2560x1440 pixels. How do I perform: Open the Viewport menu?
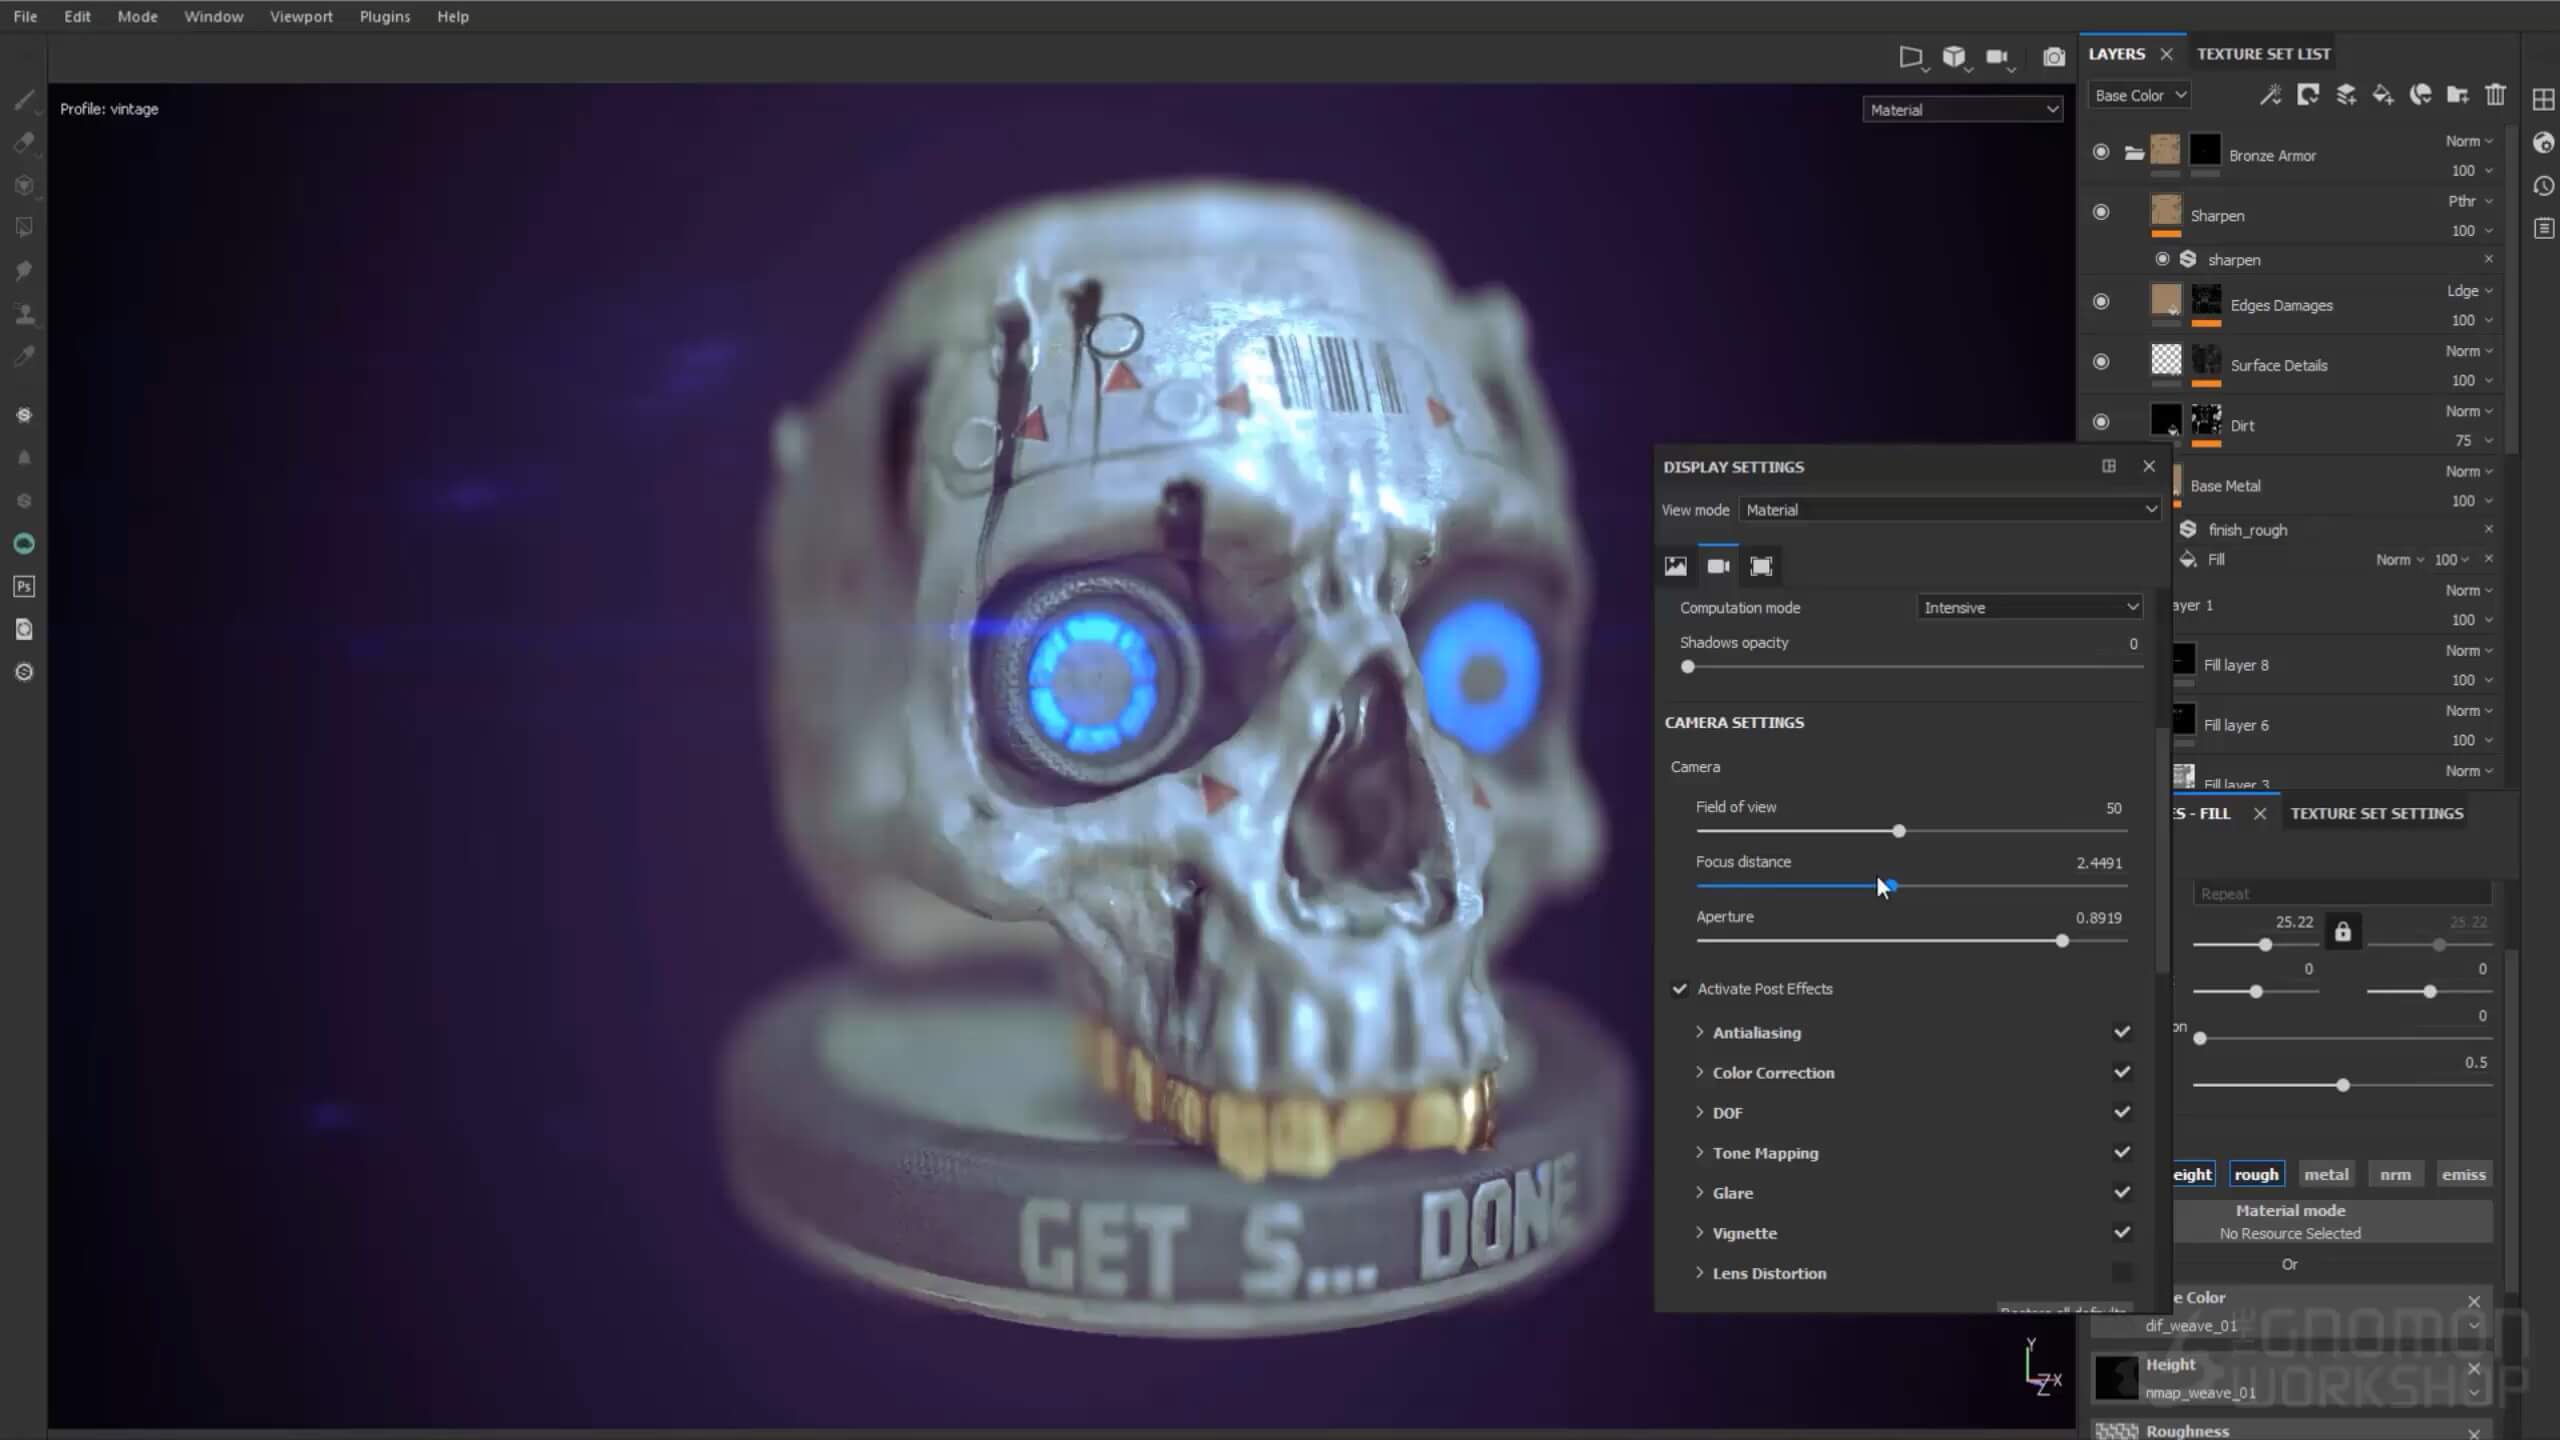click(300, 17)
